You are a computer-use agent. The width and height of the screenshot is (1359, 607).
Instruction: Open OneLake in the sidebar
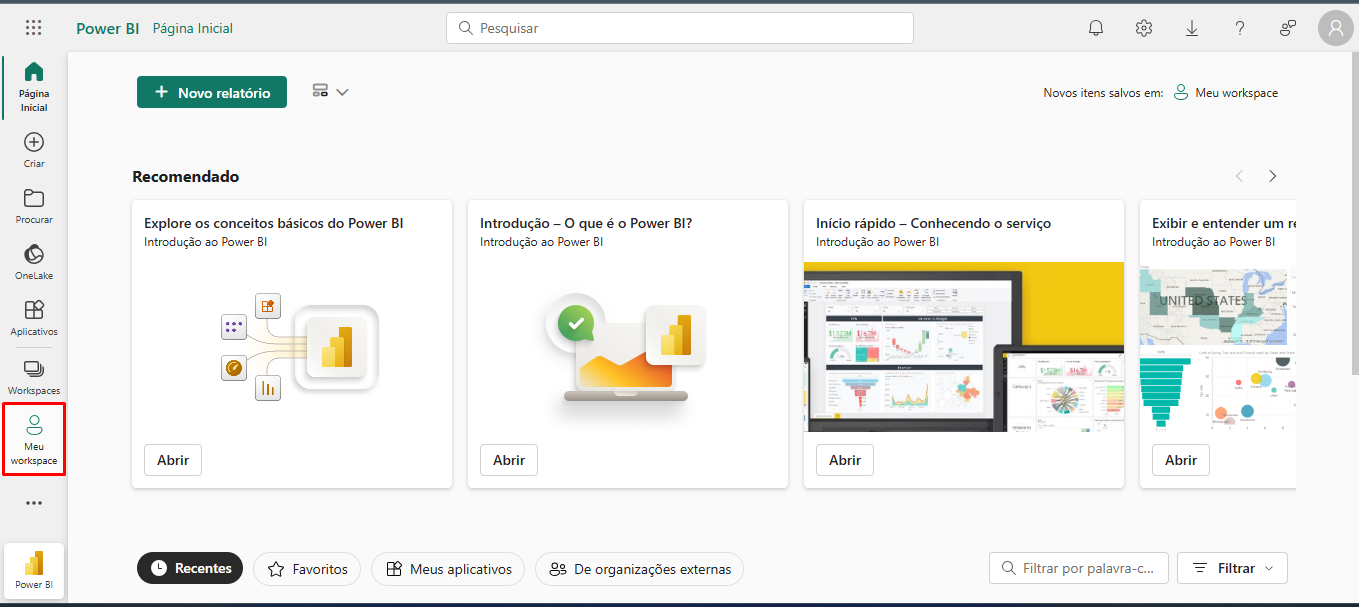(x=34, y=262)
